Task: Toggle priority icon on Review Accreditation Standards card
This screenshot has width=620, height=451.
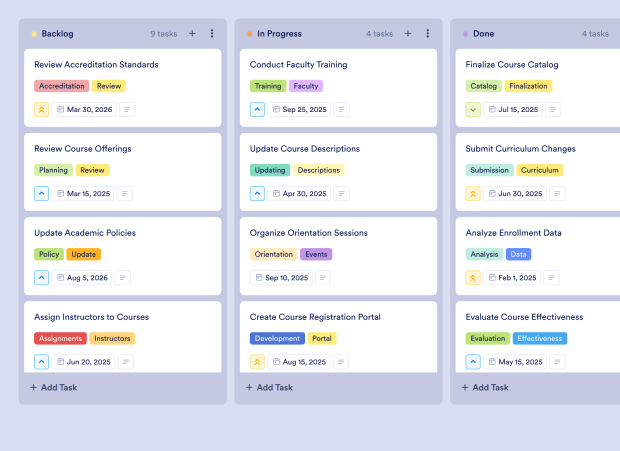Action: [x=42, y=109]
